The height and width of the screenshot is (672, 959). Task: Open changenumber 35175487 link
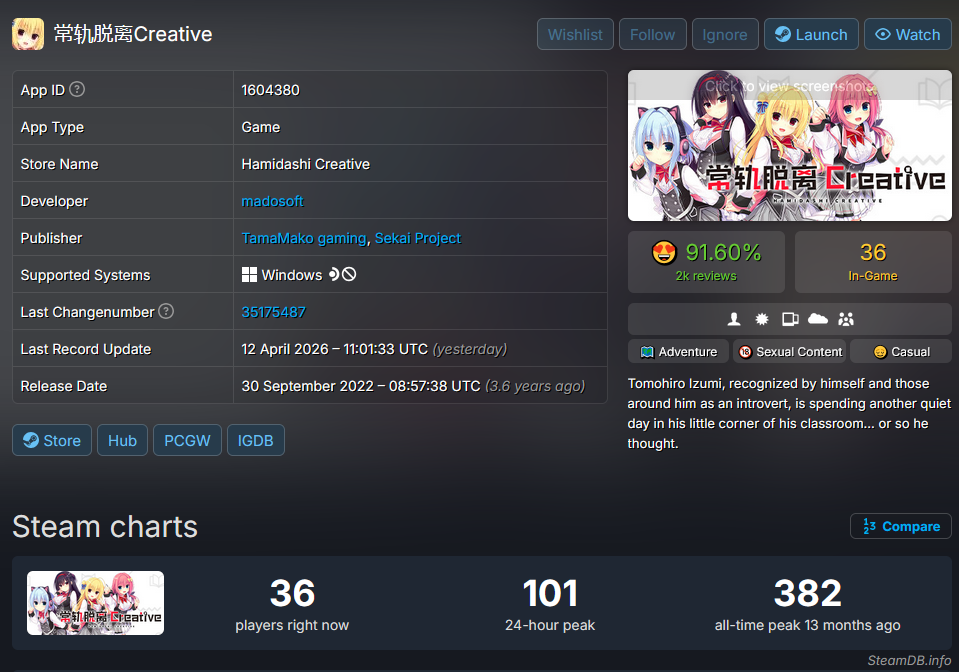(x=273, y=312)
